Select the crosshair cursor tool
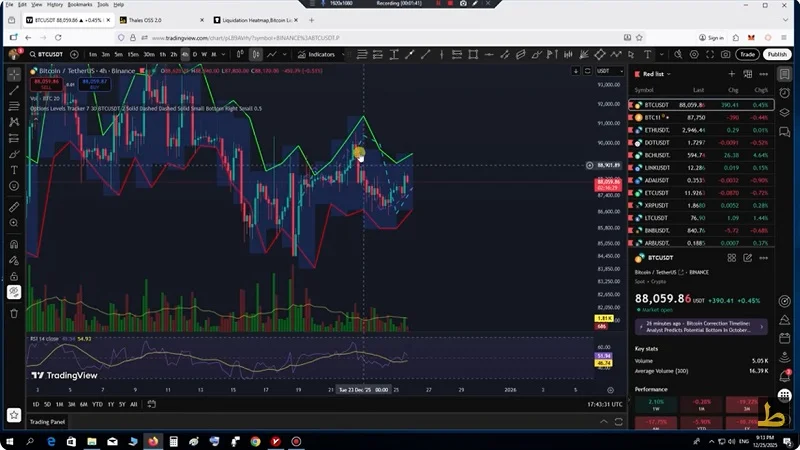This screenshot has width=800, height=450. tap(14, 73)
